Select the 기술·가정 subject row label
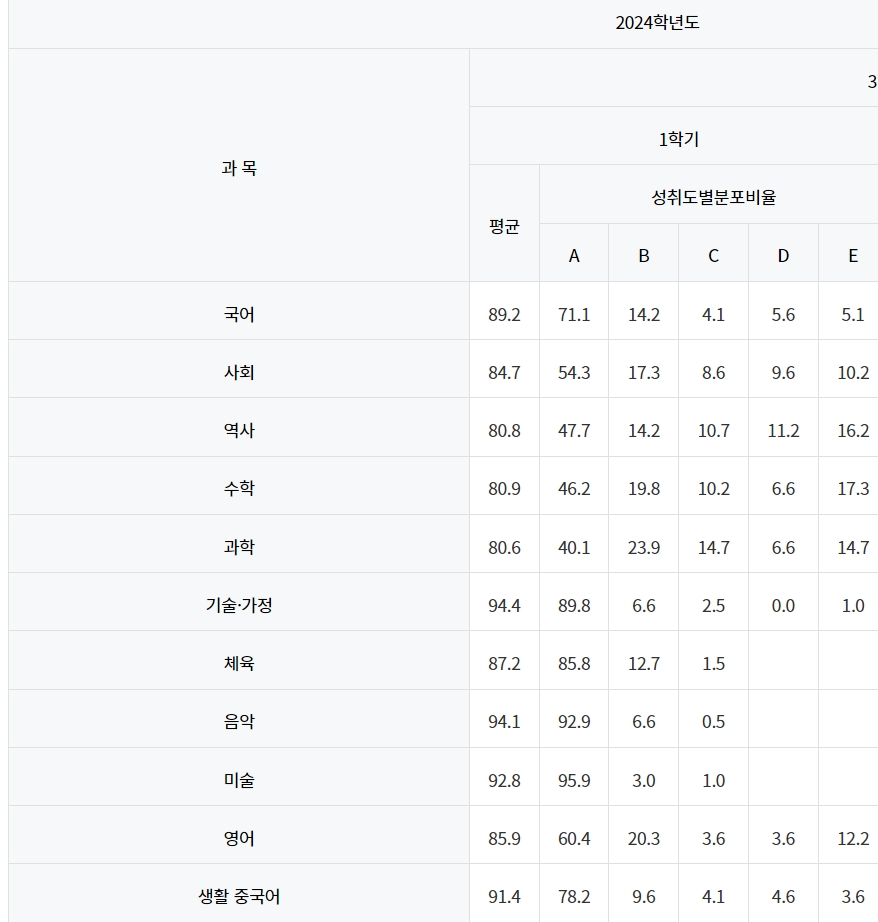 click(239, 606)
